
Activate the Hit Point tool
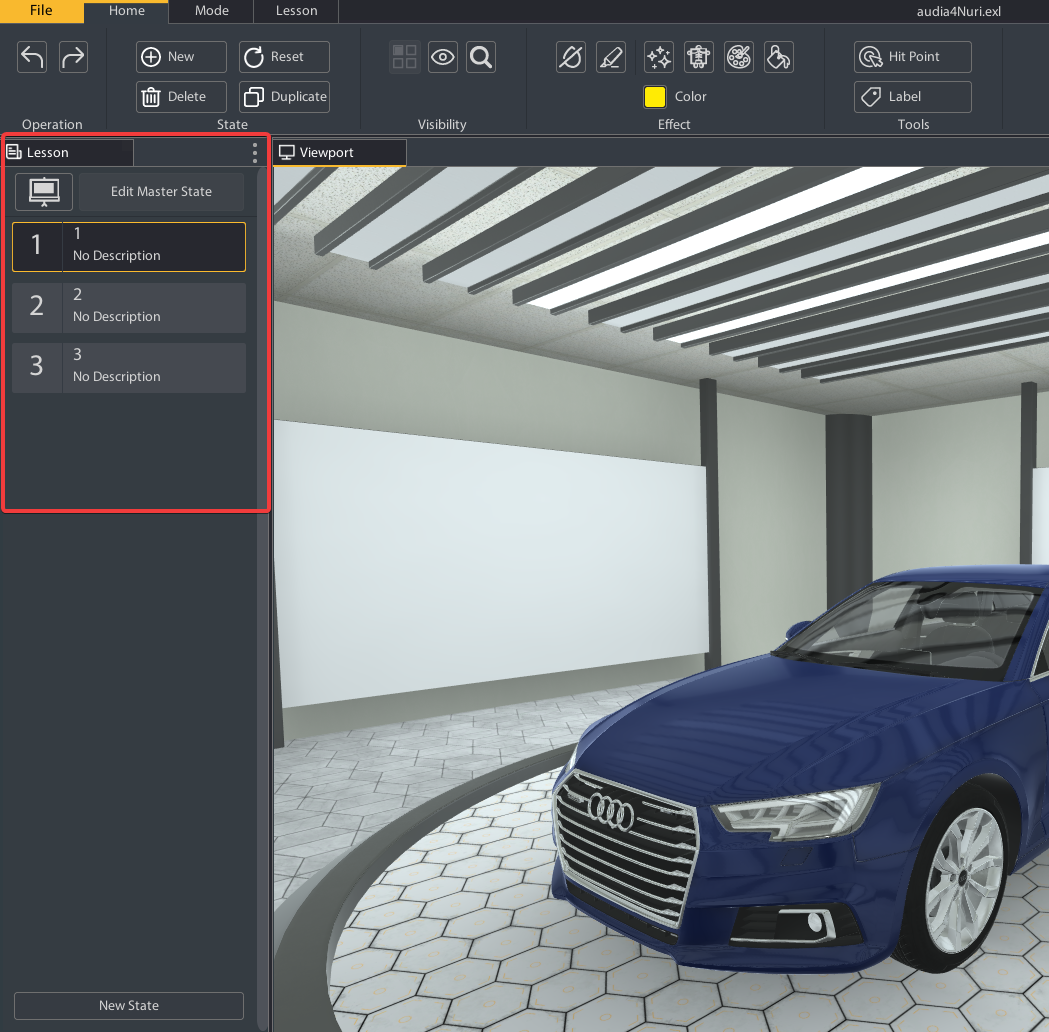pos(913,57)
